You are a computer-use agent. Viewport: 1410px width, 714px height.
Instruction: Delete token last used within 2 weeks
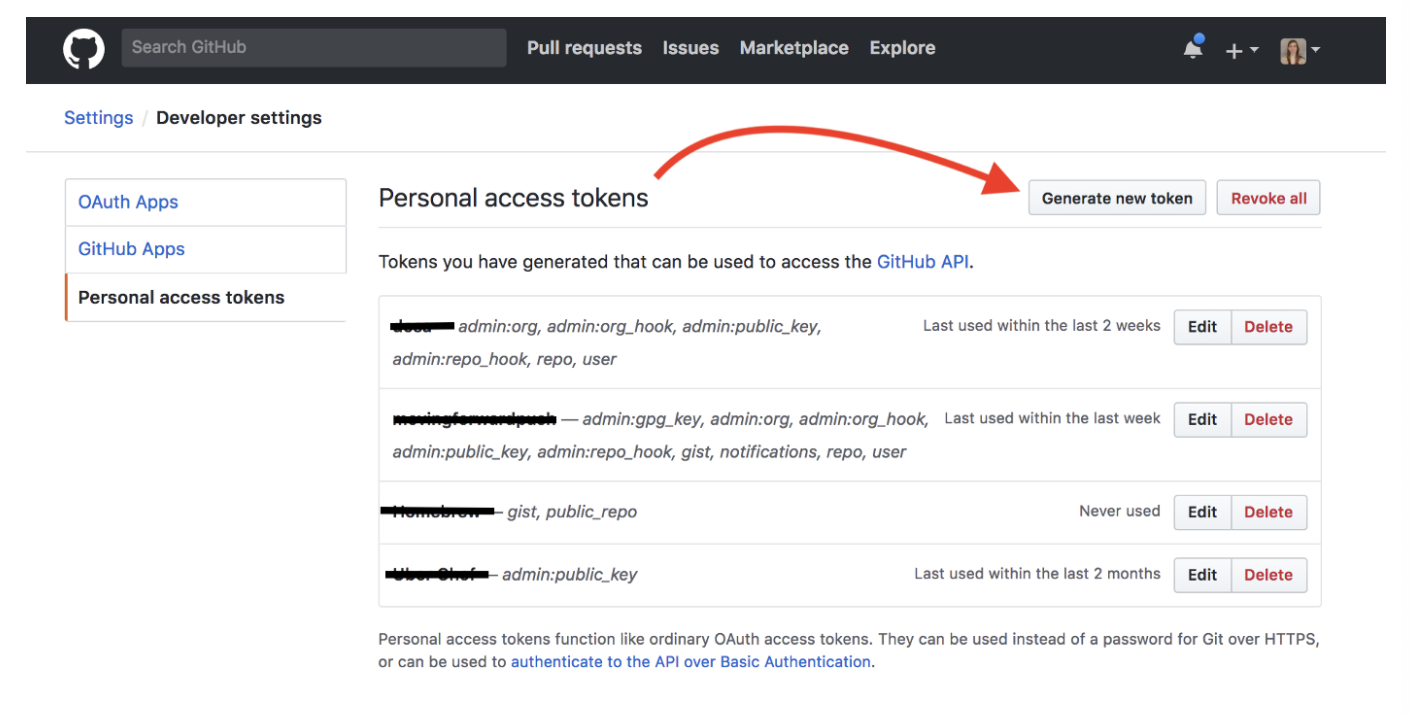click(1268, 327)
